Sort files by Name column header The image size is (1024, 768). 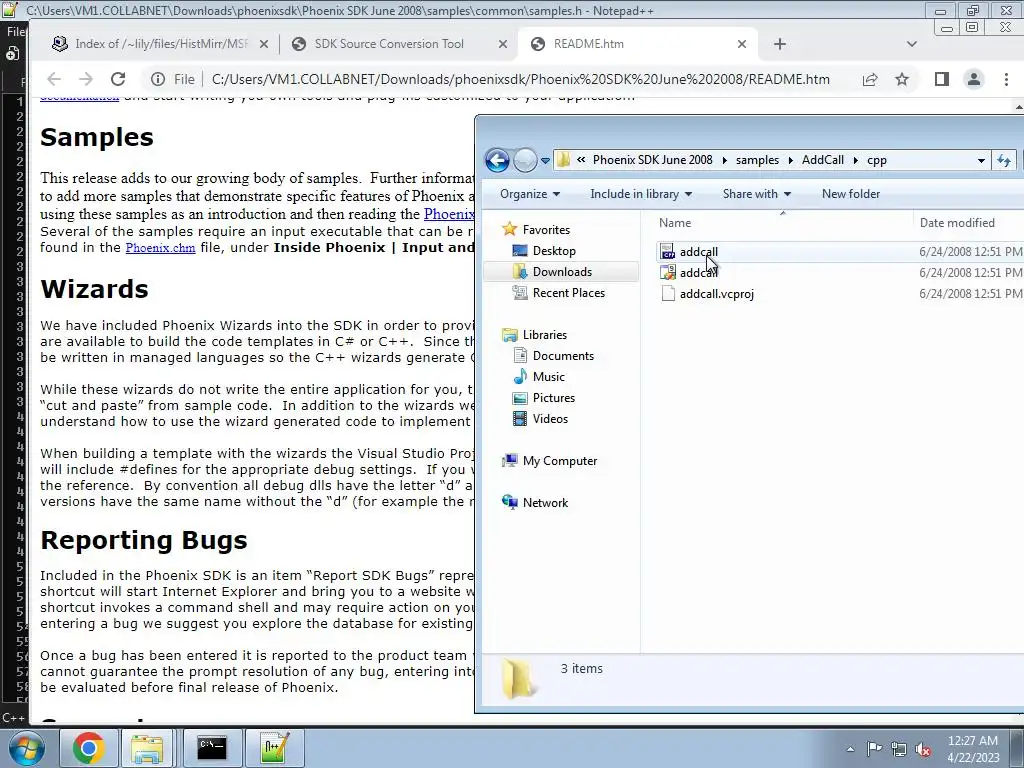pyautogui.click(x=783, y=223)
